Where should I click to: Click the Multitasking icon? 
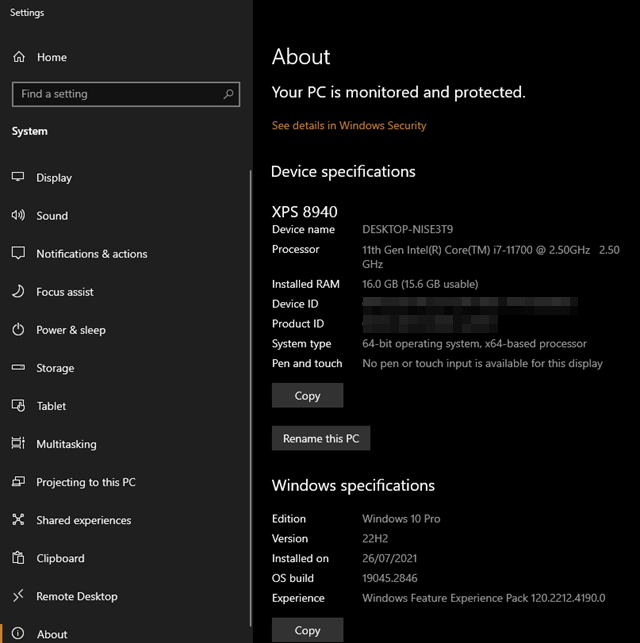tap(18, 443)
